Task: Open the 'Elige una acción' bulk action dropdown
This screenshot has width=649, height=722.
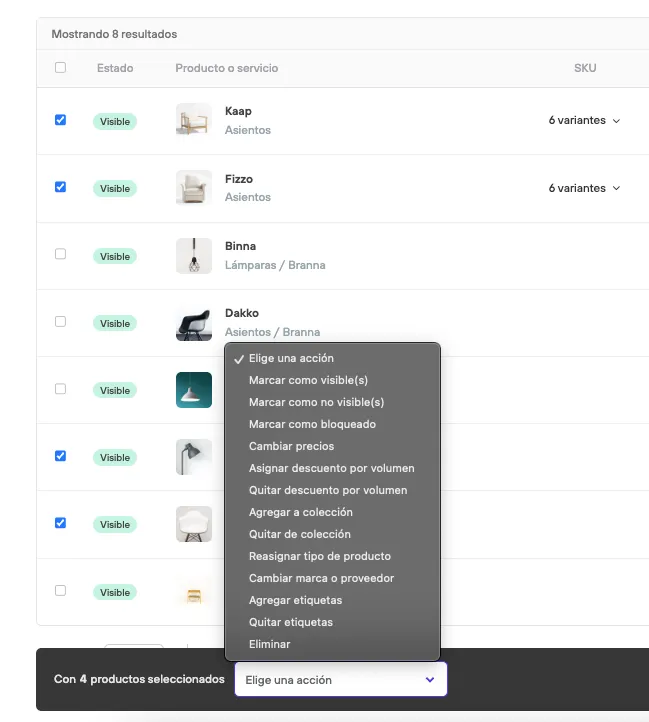Action: point(341,680)
